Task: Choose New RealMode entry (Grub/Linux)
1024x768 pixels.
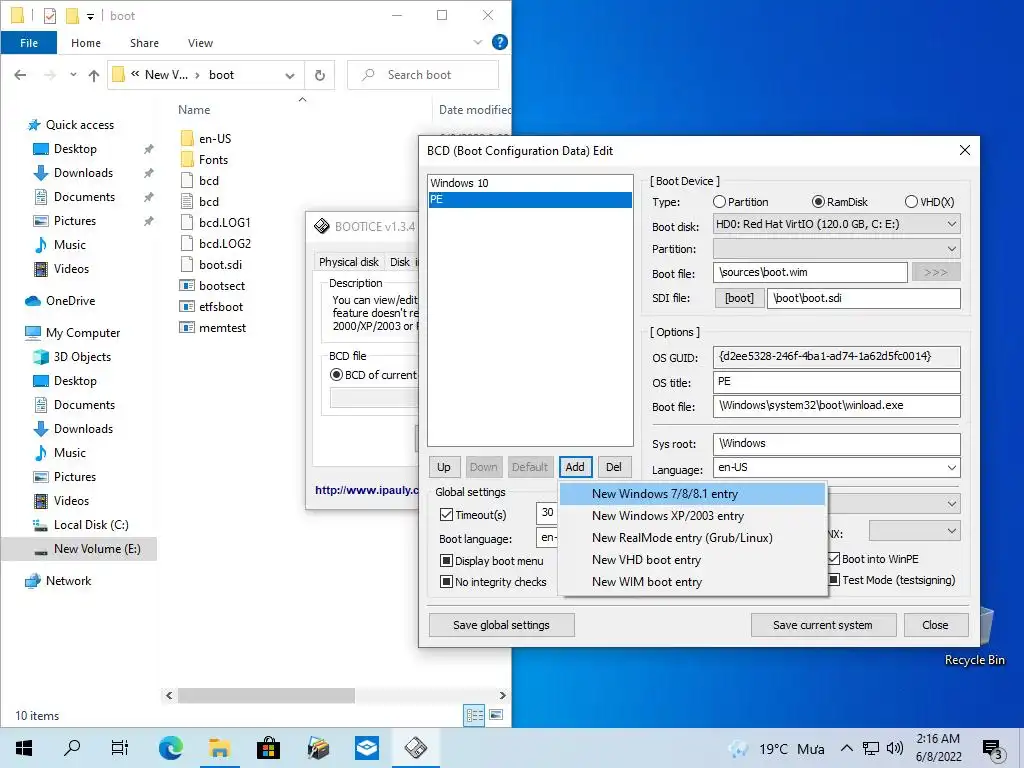Action: [693, 537]
